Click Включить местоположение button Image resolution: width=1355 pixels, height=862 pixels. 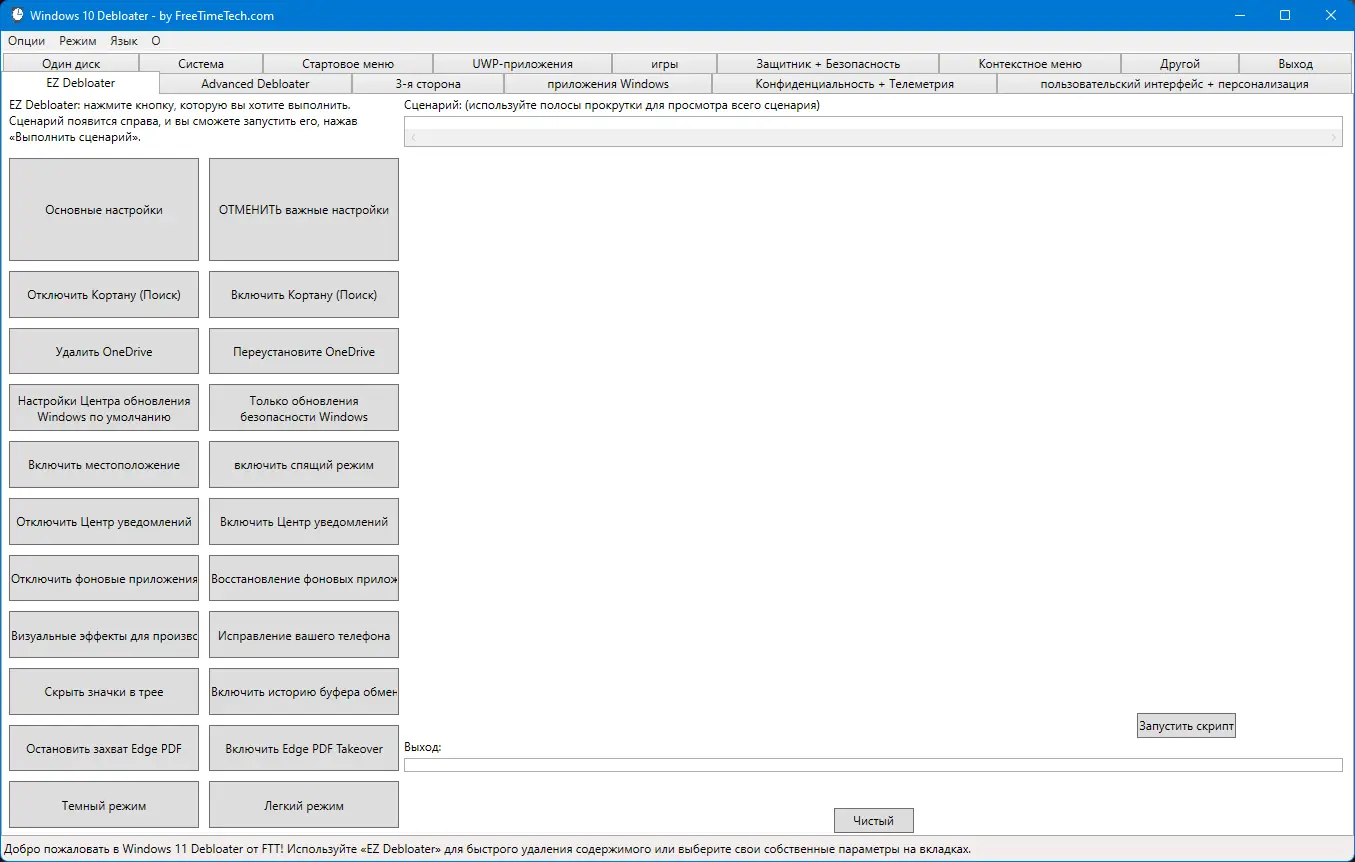click(x=104, y=465)
